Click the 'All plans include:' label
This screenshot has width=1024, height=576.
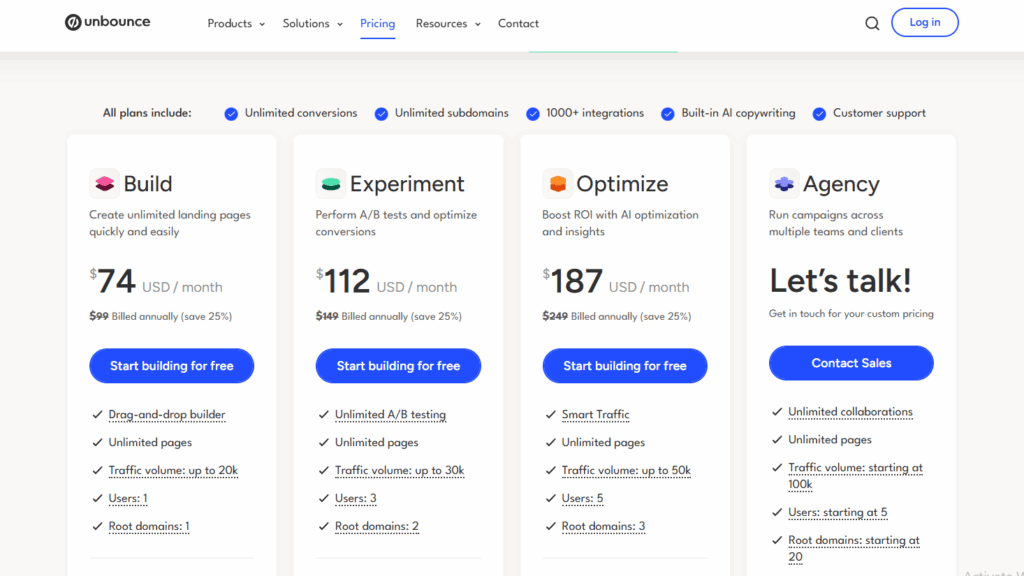147,113
